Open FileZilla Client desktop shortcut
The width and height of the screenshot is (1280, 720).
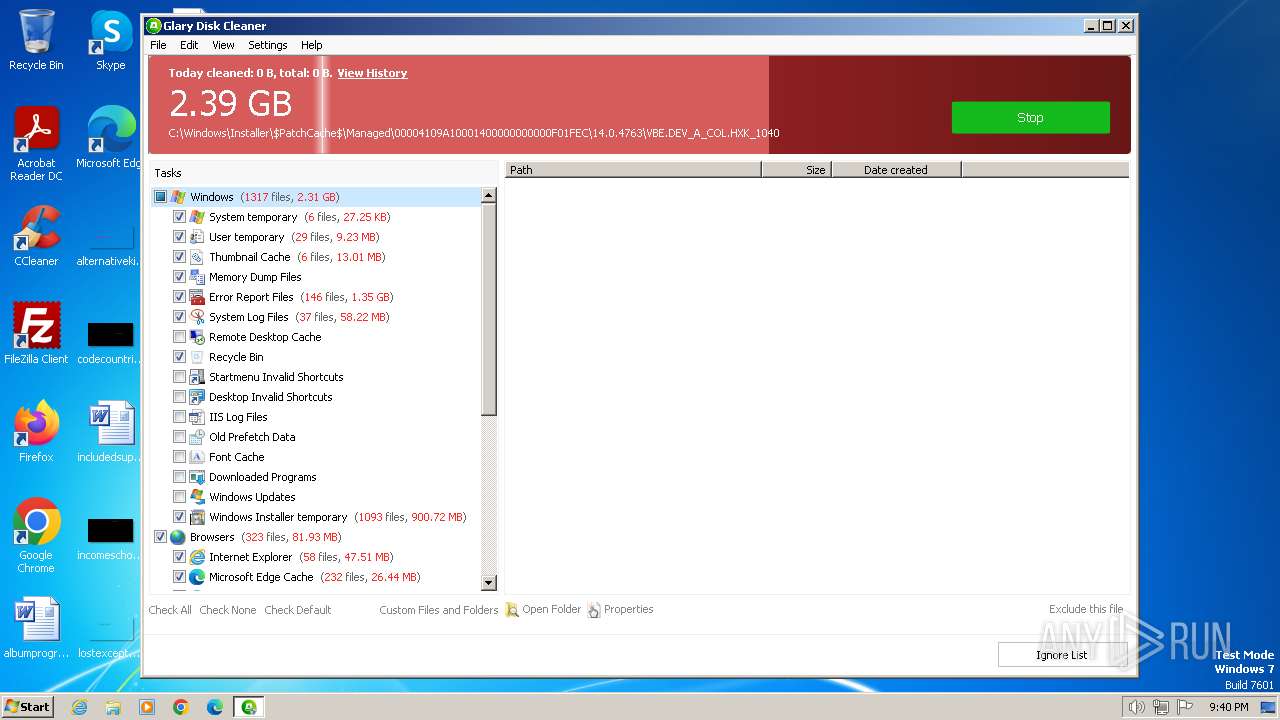[36, 333]
